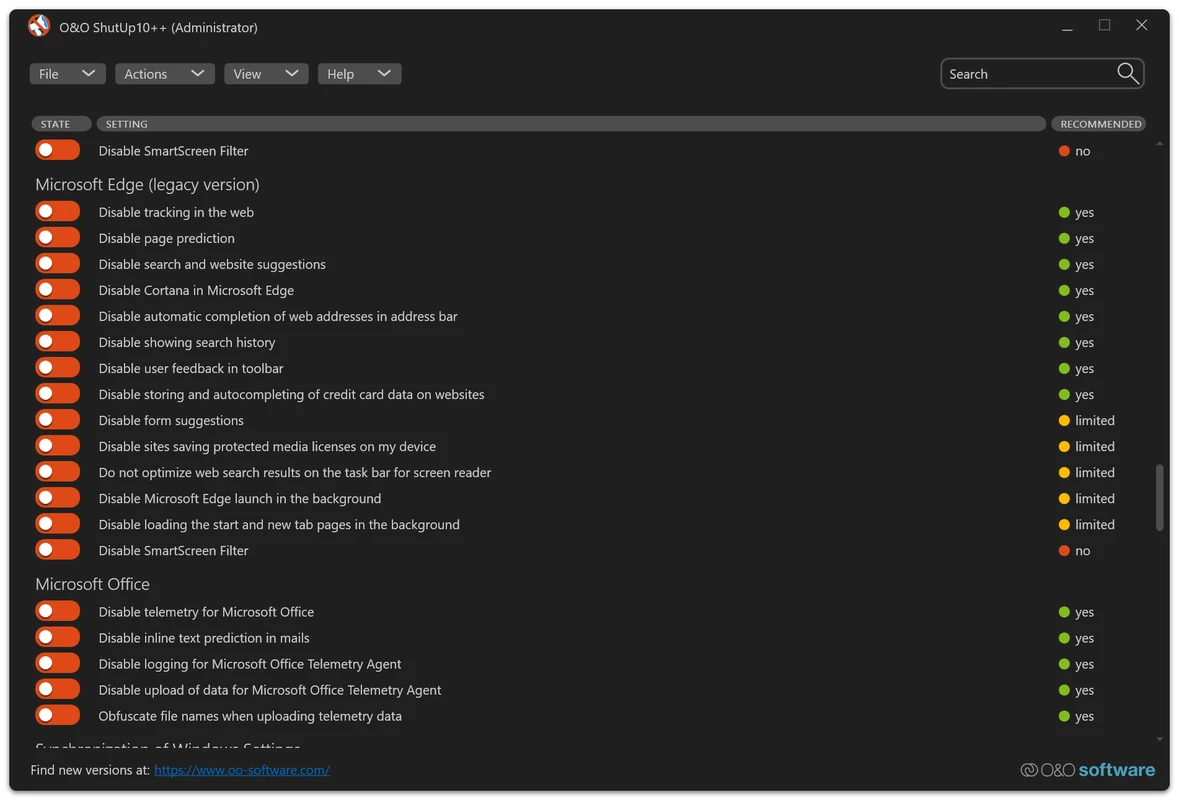
Task: Click 'Find new versions at:' footer text
Action: coord(90,770)
